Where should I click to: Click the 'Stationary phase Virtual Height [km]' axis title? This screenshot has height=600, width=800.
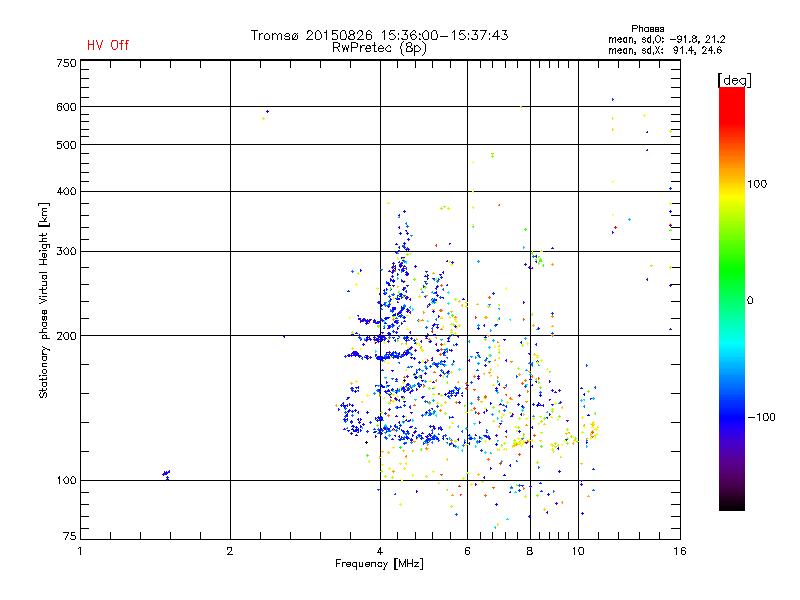coord(44,300)
